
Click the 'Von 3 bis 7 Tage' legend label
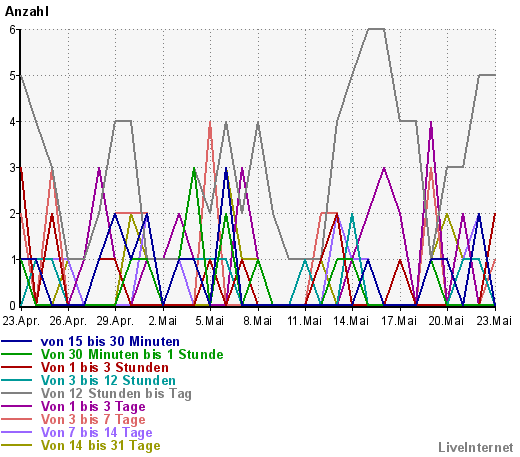point(93,419)
